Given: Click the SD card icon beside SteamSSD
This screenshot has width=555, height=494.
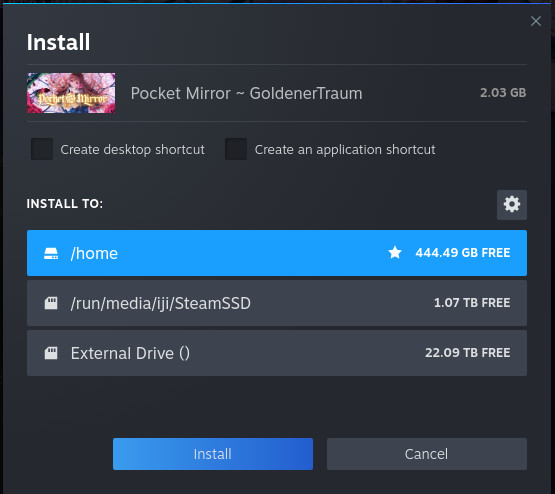Looking at the screenshot, I should [x=51, y=303].
